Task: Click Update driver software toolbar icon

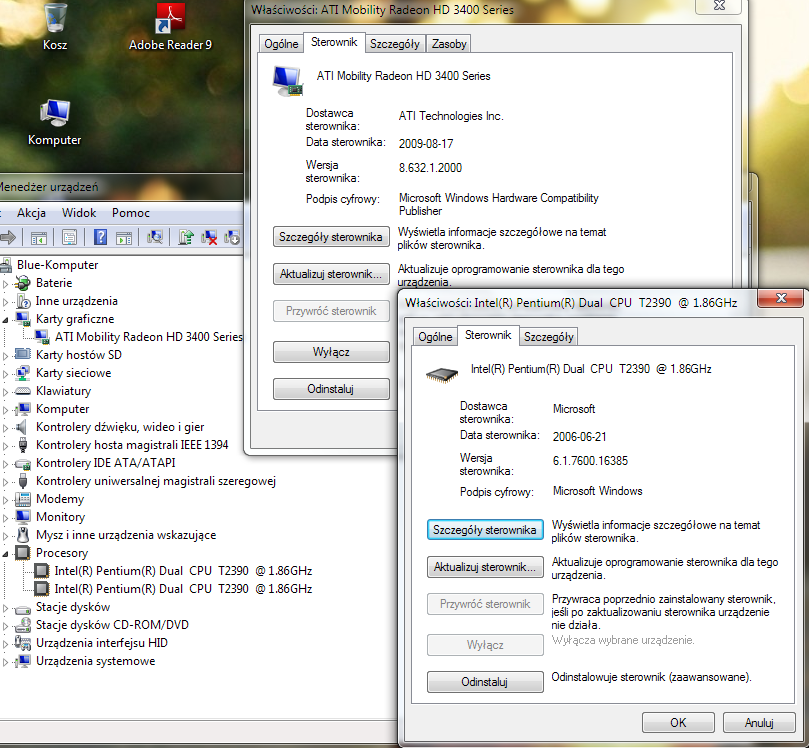Action: 186,237
